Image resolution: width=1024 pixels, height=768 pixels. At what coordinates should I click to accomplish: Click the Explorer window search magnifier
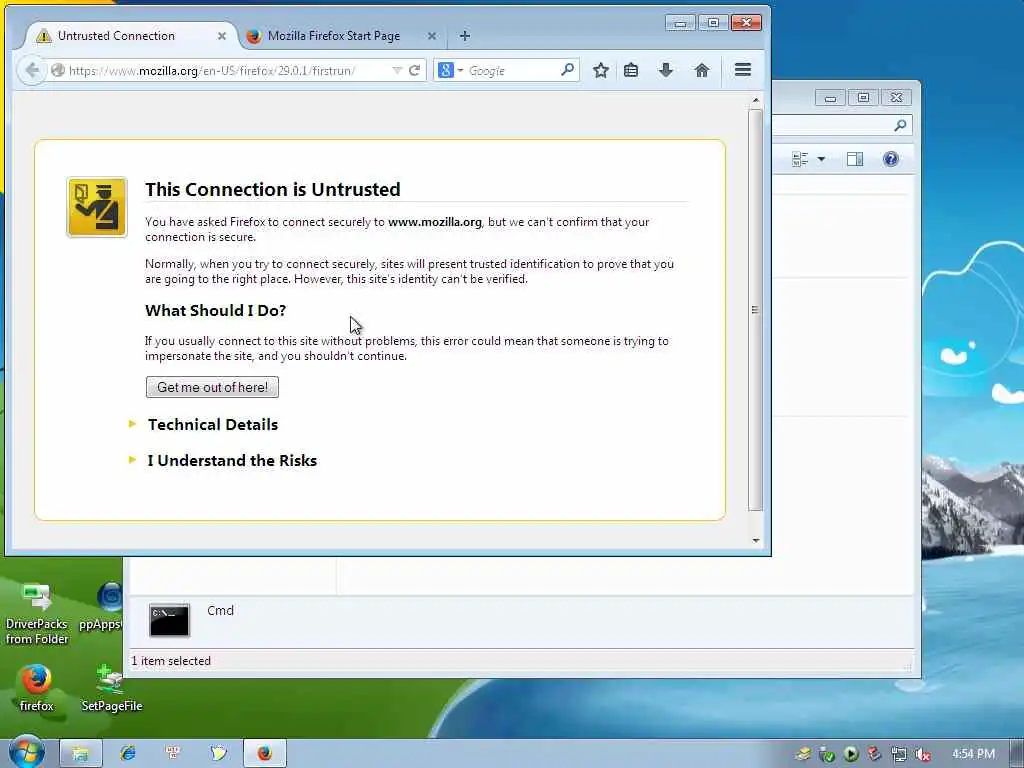[x=900, y=125]
